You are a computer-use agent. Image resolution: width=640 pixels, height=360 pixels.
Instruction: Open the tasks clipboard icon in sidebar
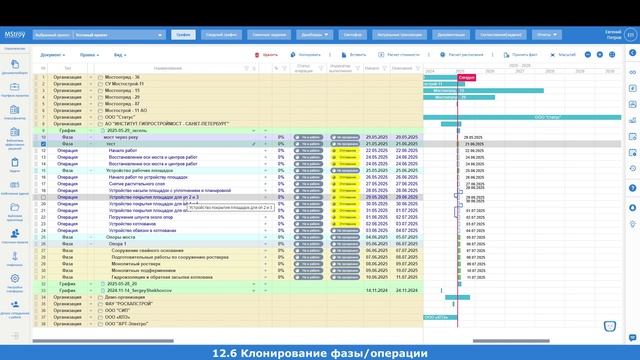click(x=15, y=162)
